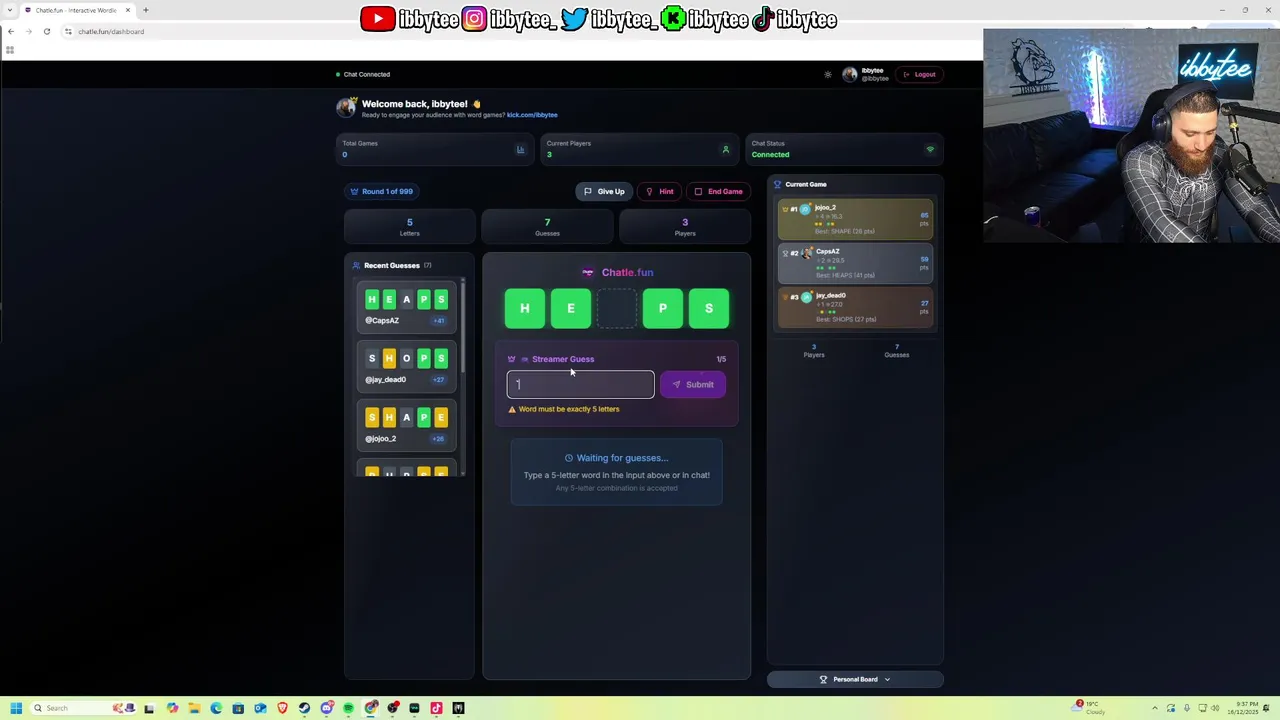Click the Chatle.fun logo icon above board
Image resolution: width=1280 pixels, height=720 pixels.
point(588,272)
